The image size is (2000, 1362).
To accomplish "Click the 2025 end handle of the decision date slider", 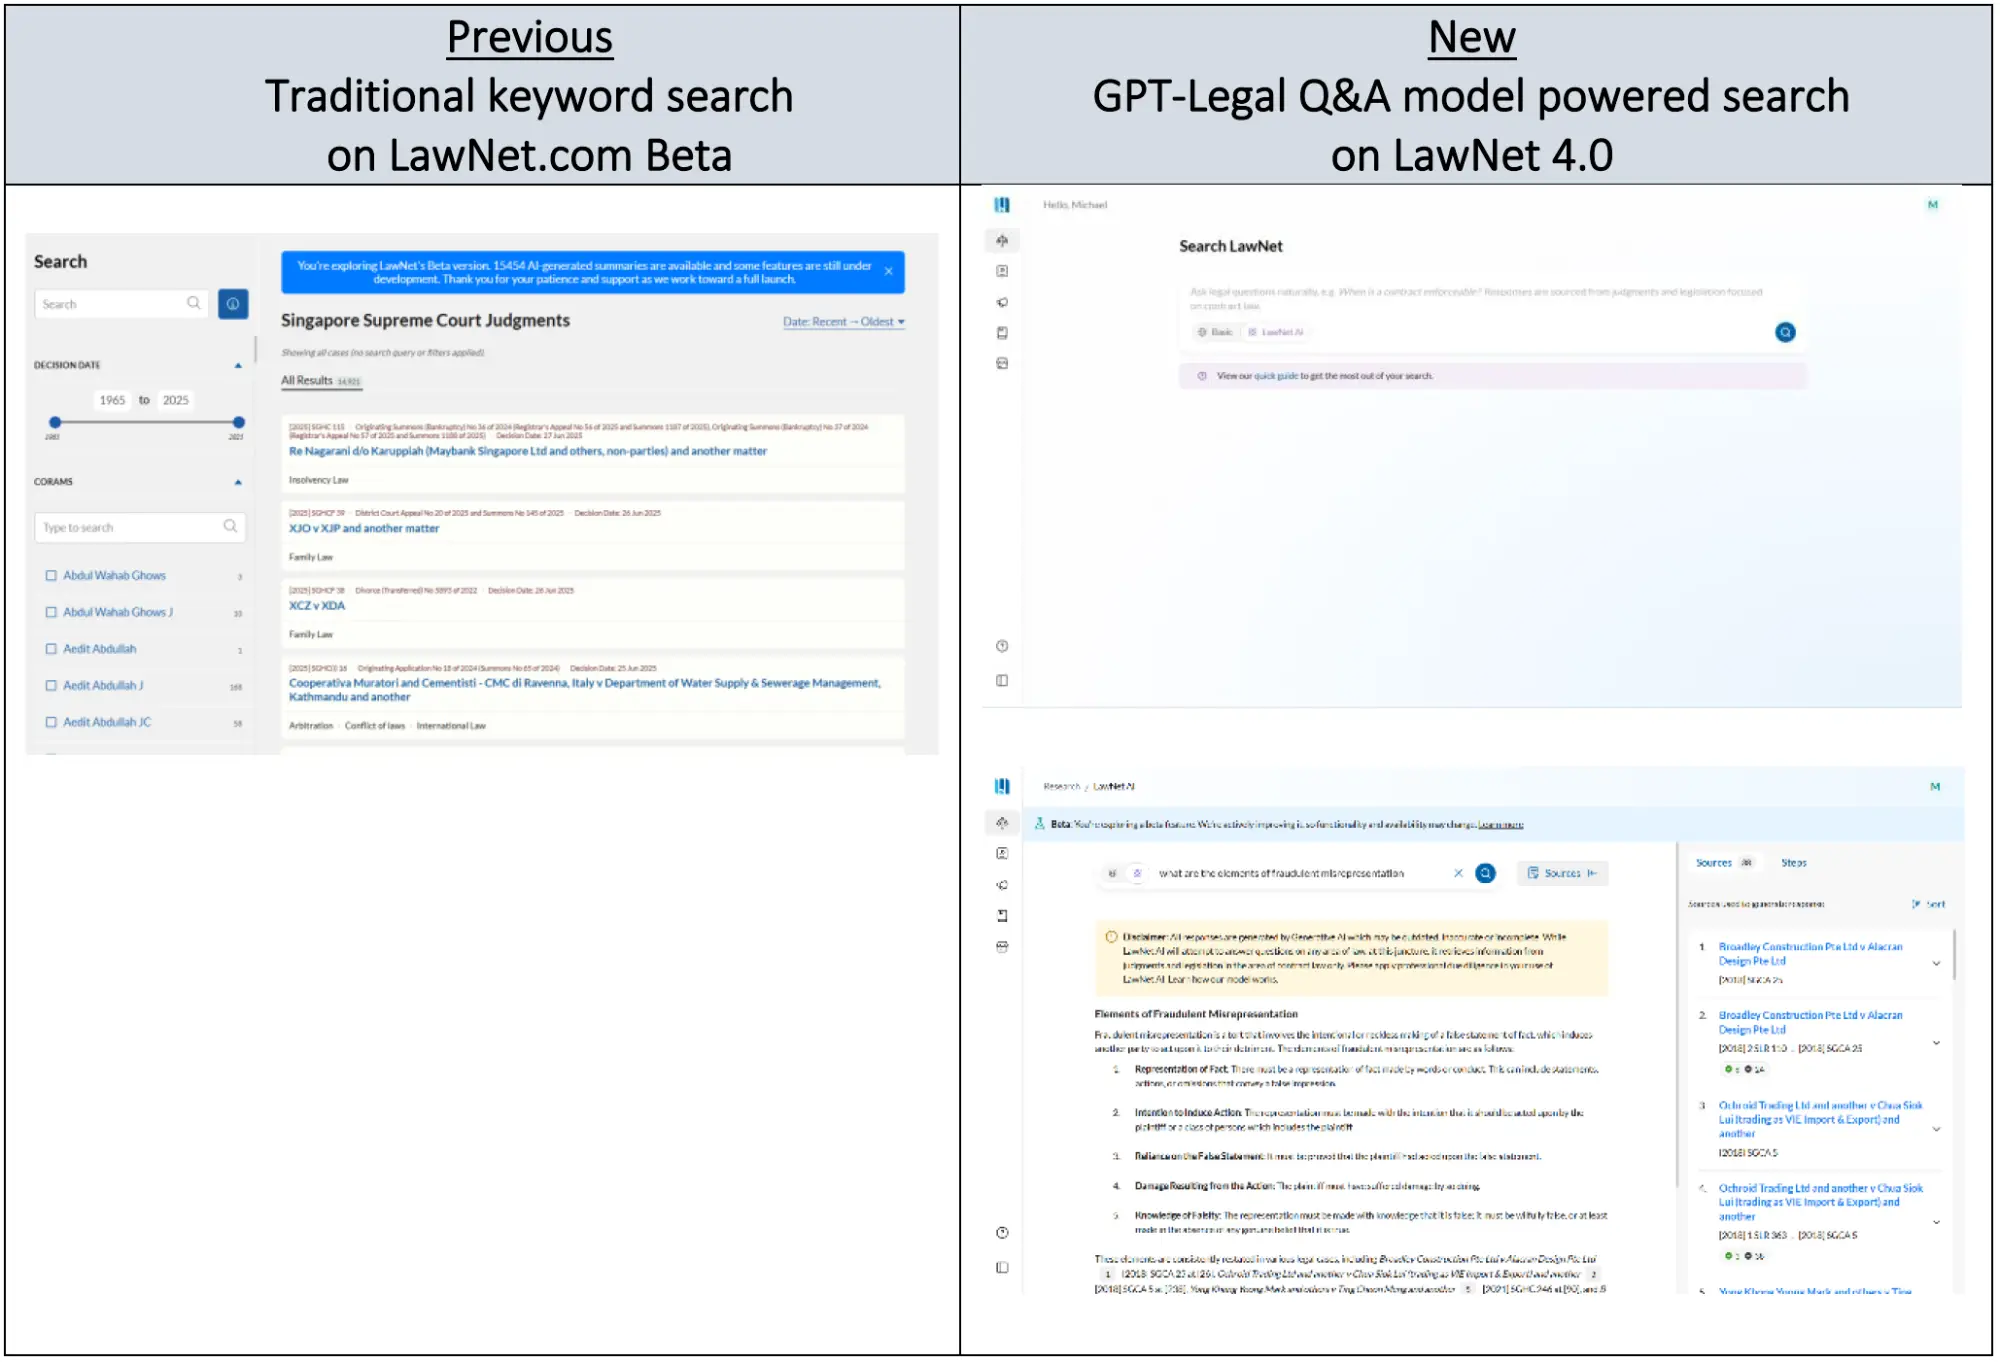I will coord(238,423).
